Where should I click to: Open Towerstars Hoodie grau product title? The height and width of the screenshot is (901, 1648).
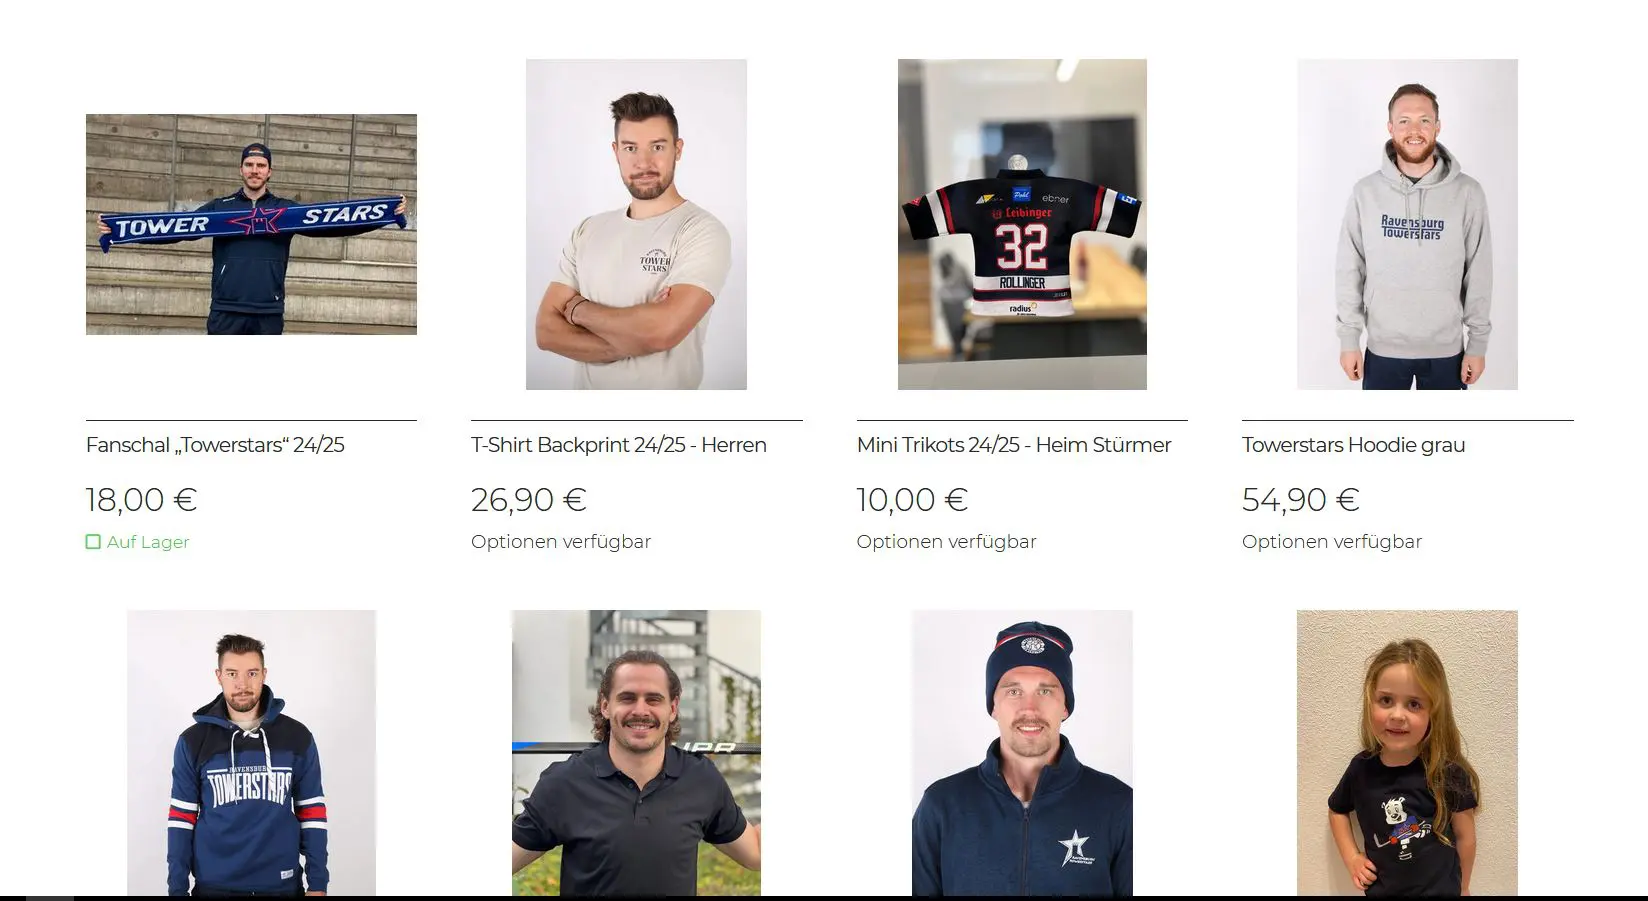coord(1353,445)
